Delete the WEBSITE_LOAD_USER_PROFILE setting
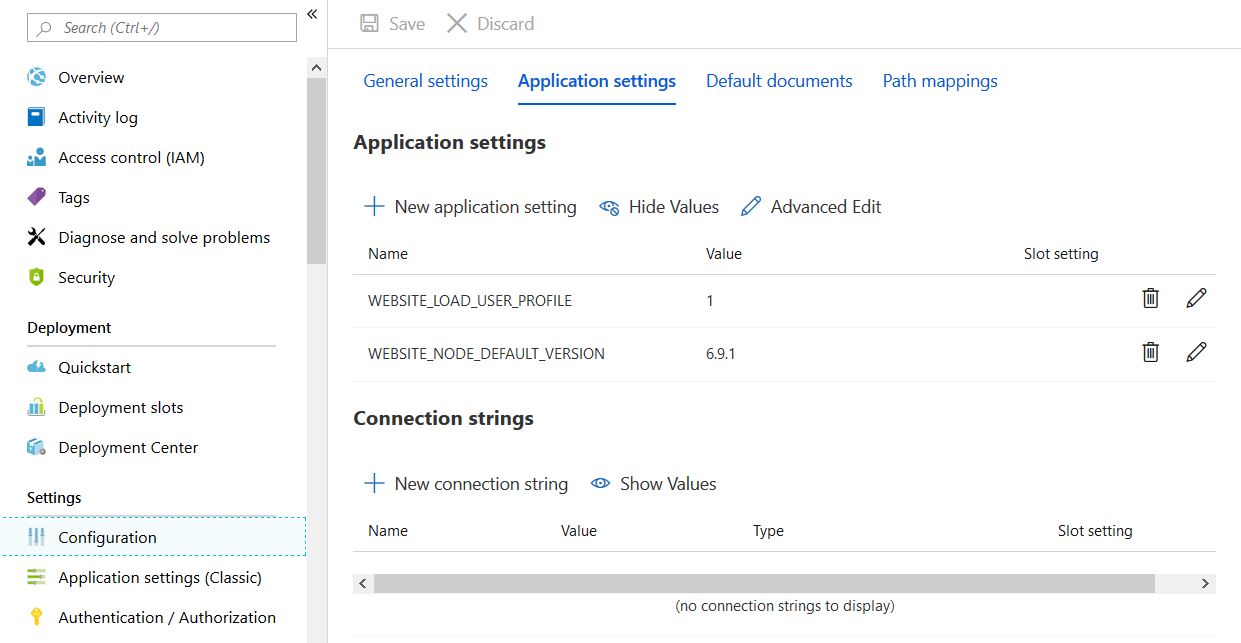The image size is (1241, 643). pos(1150,298)
